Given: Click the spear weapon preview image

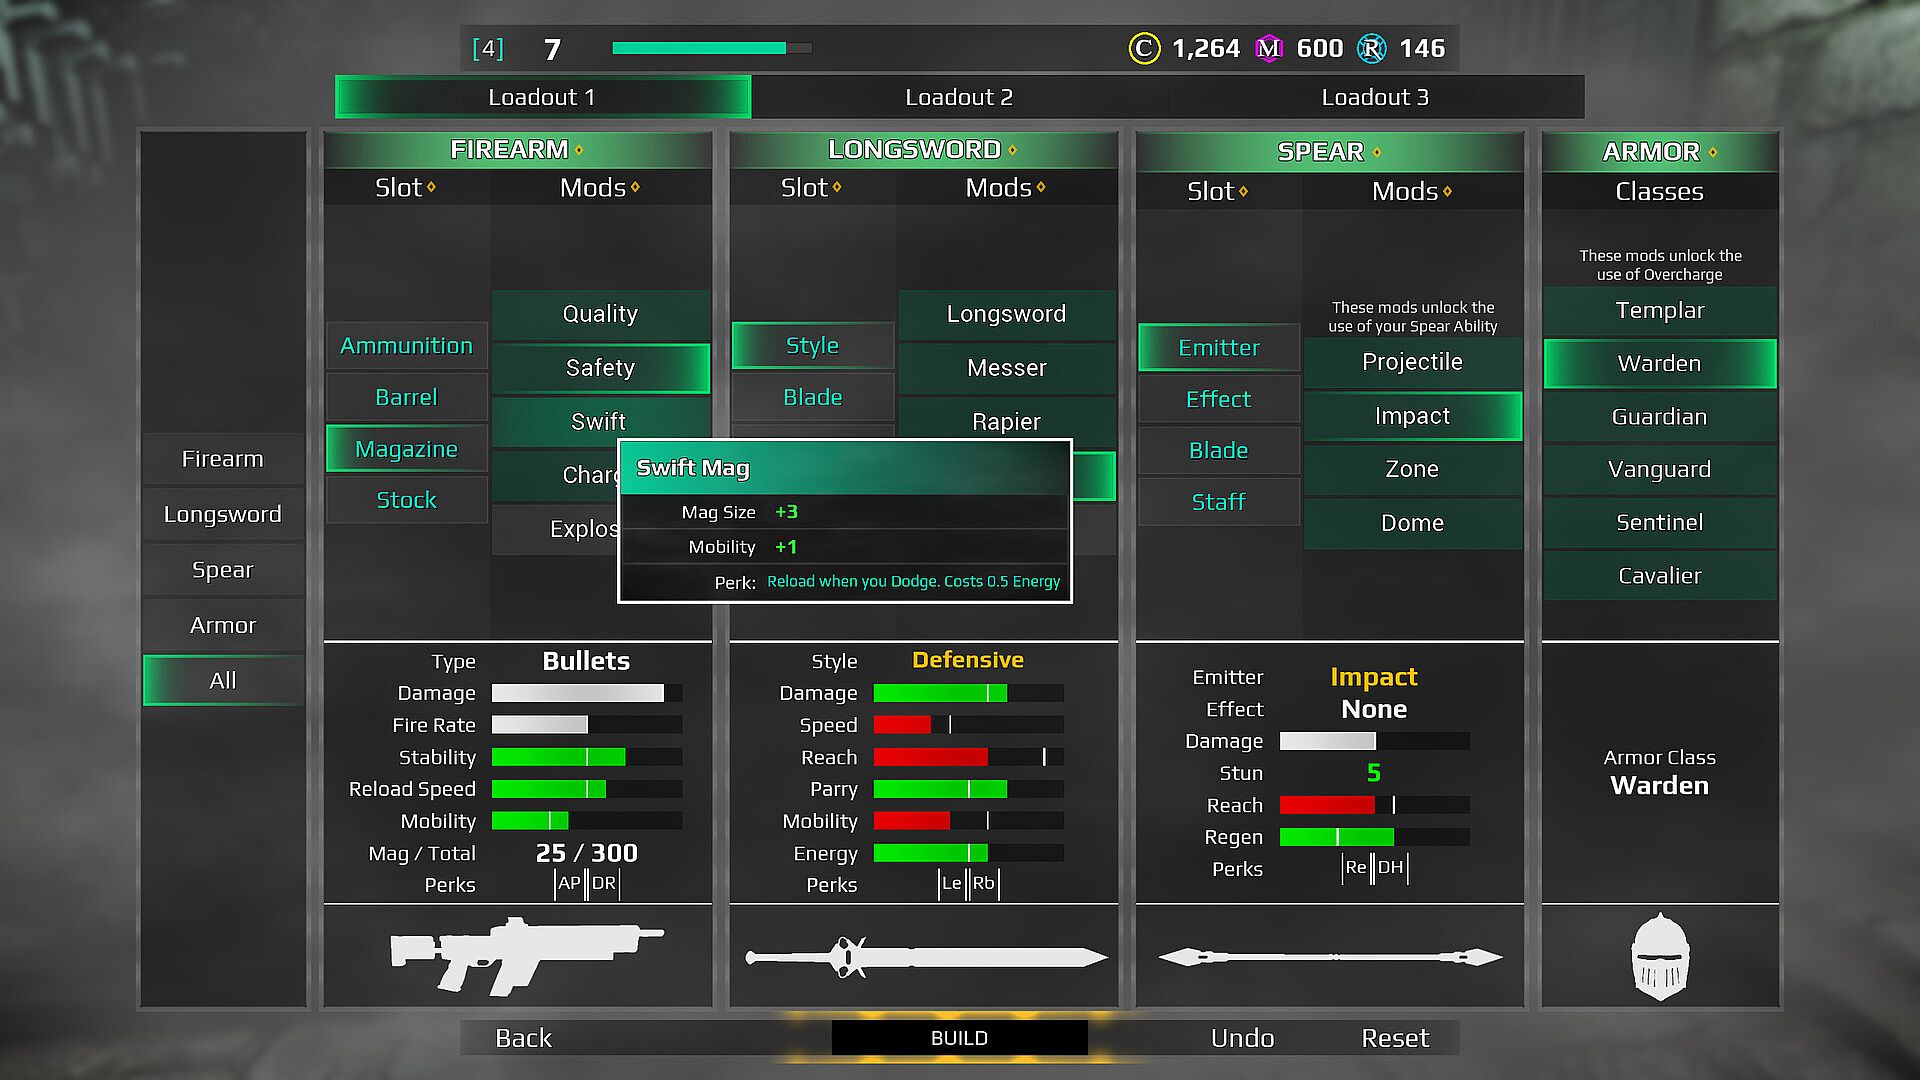Looking at the screenshot, I should pos(1330,957).
